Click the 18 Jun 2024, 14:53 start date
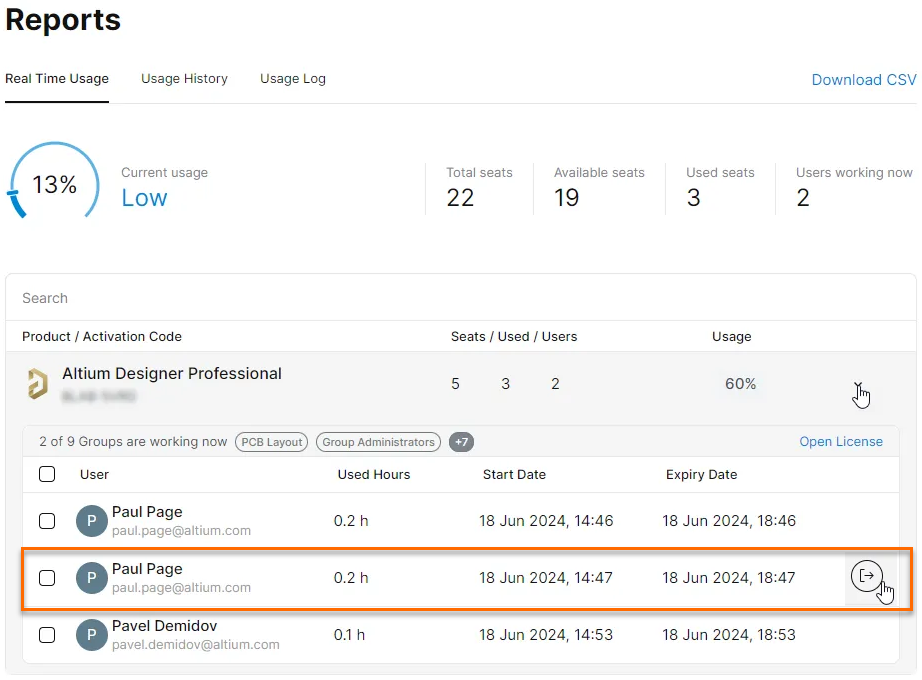This screenshot has height=680, width=922. tap(546, 635)
